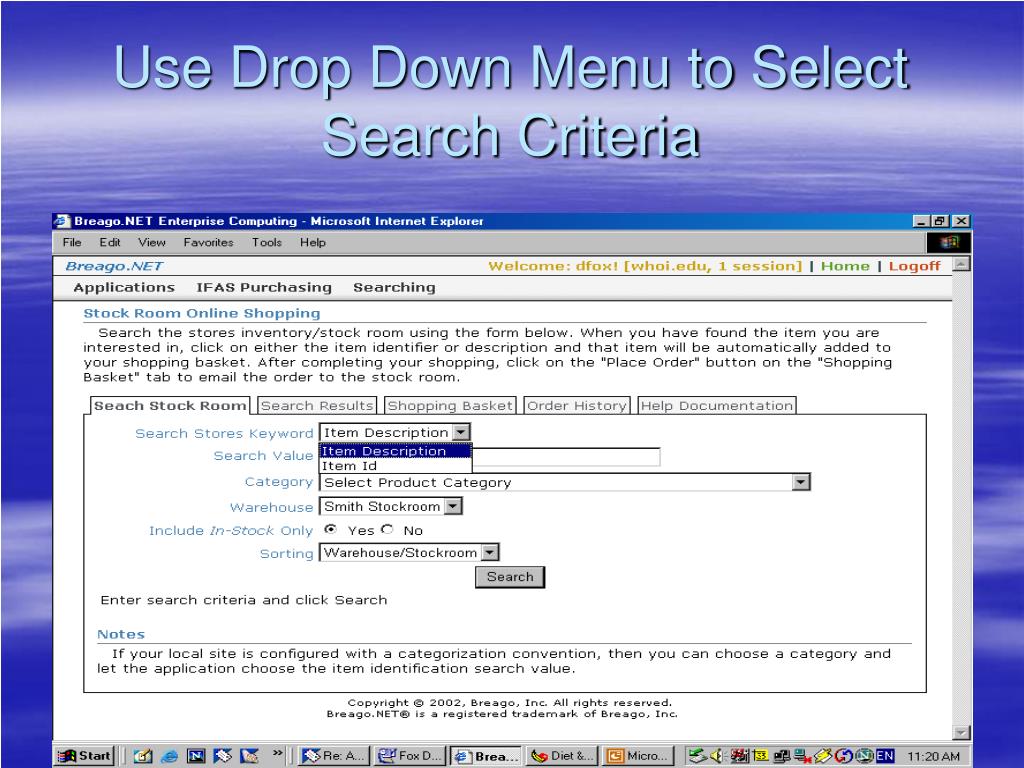Open the Applications menu
Viewport: 1024px width, 768px height.
point(124,287)
